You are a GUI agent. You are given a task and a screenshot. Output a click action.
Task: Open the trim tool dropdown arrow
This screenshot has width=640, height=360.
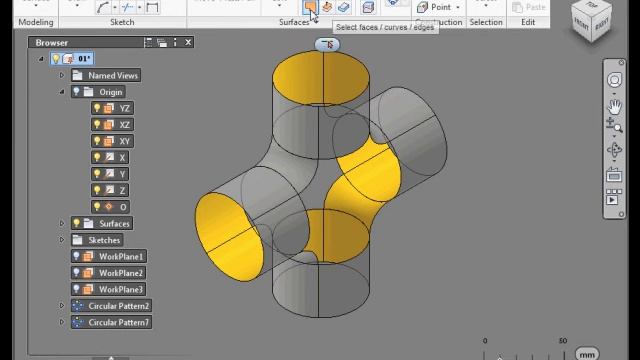pyautogui.click(x=140, y=7)
